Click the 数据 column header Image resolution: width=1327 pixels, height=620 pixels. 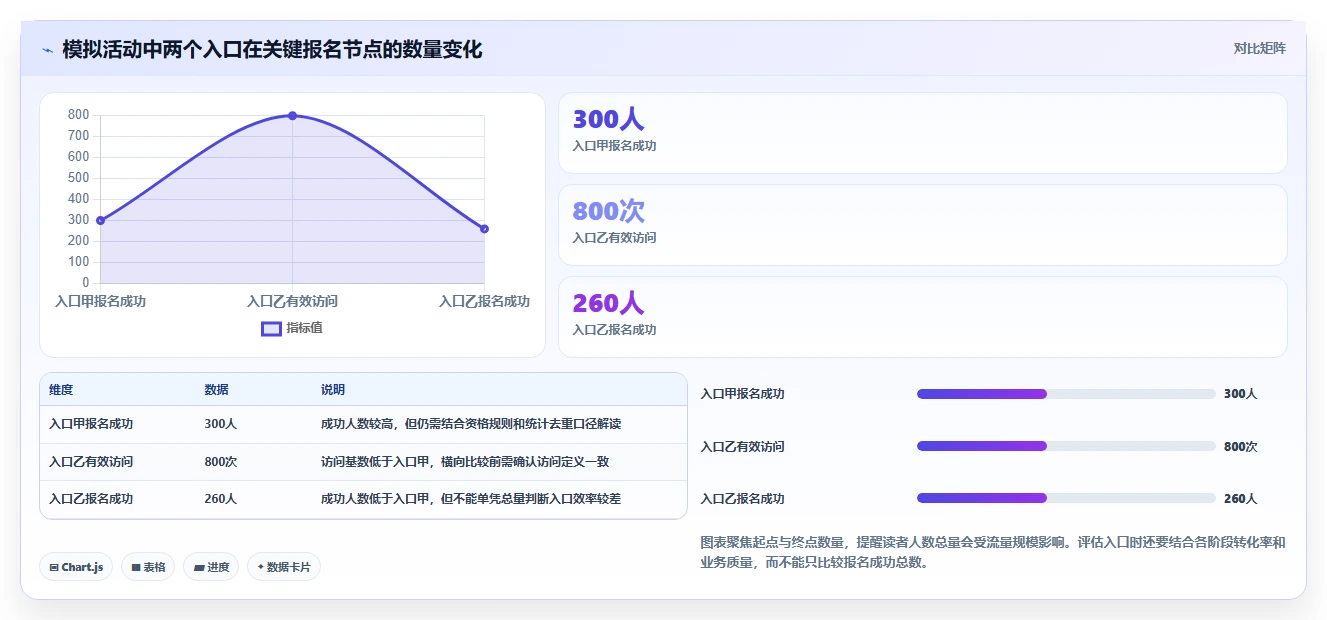coord(217,390)
